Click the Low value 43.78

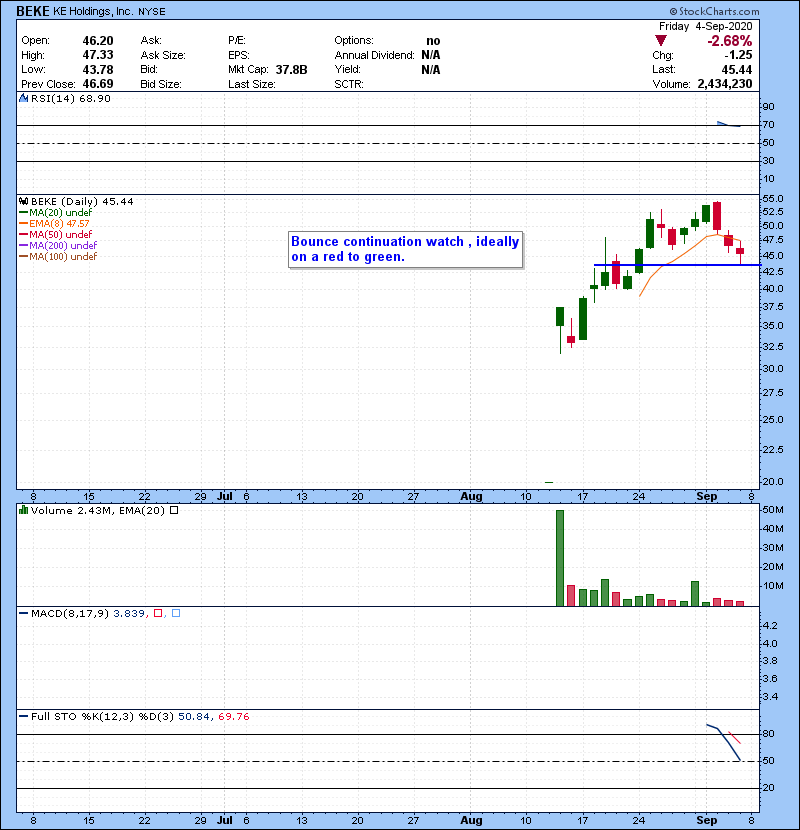tap(98, 69)
